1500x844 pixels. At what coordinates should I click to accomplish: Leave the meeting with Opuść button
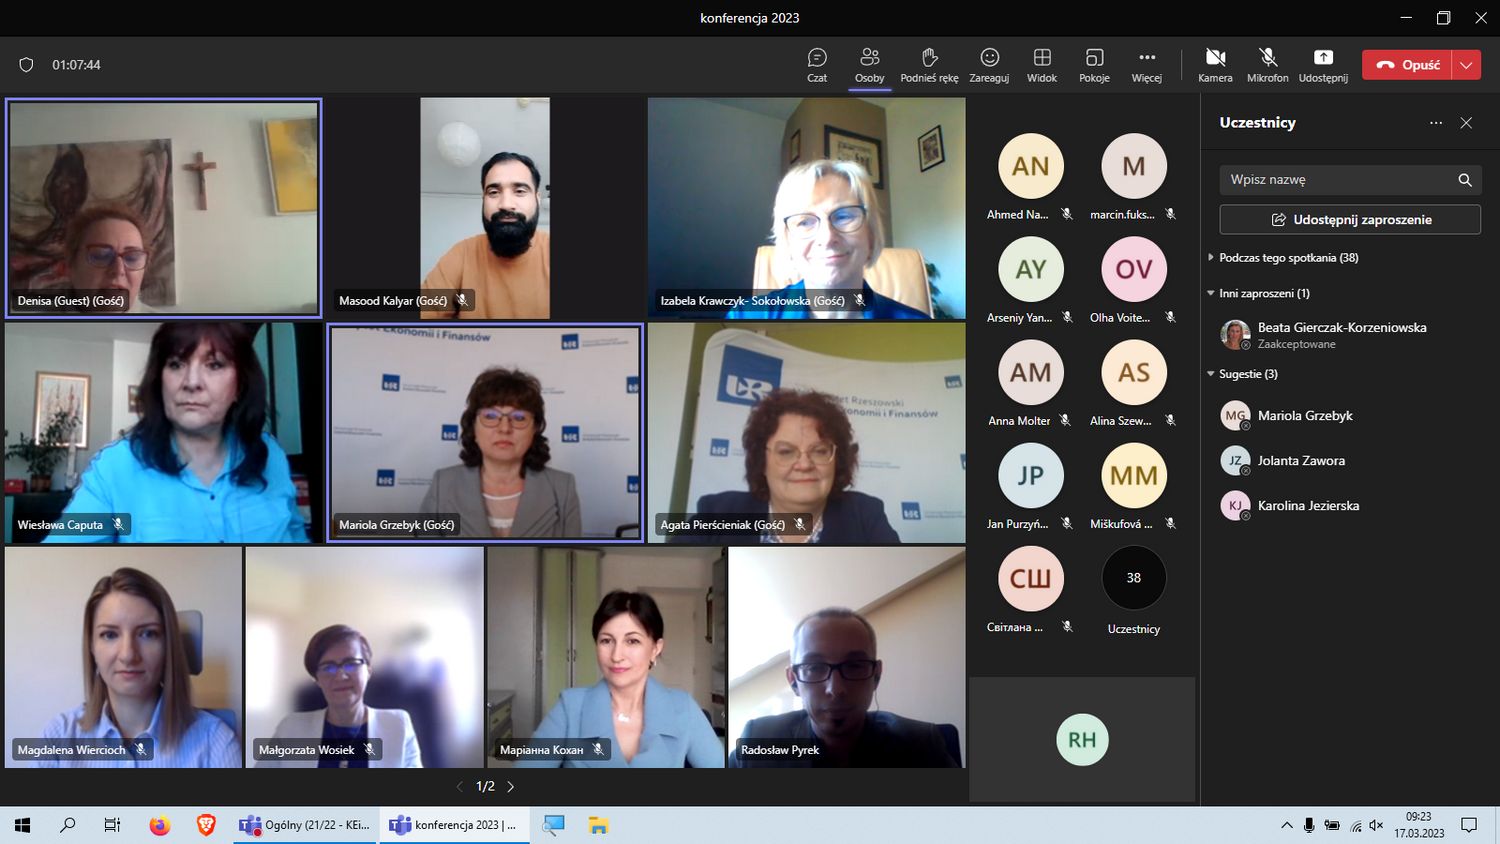click(x=1408, y=65)
